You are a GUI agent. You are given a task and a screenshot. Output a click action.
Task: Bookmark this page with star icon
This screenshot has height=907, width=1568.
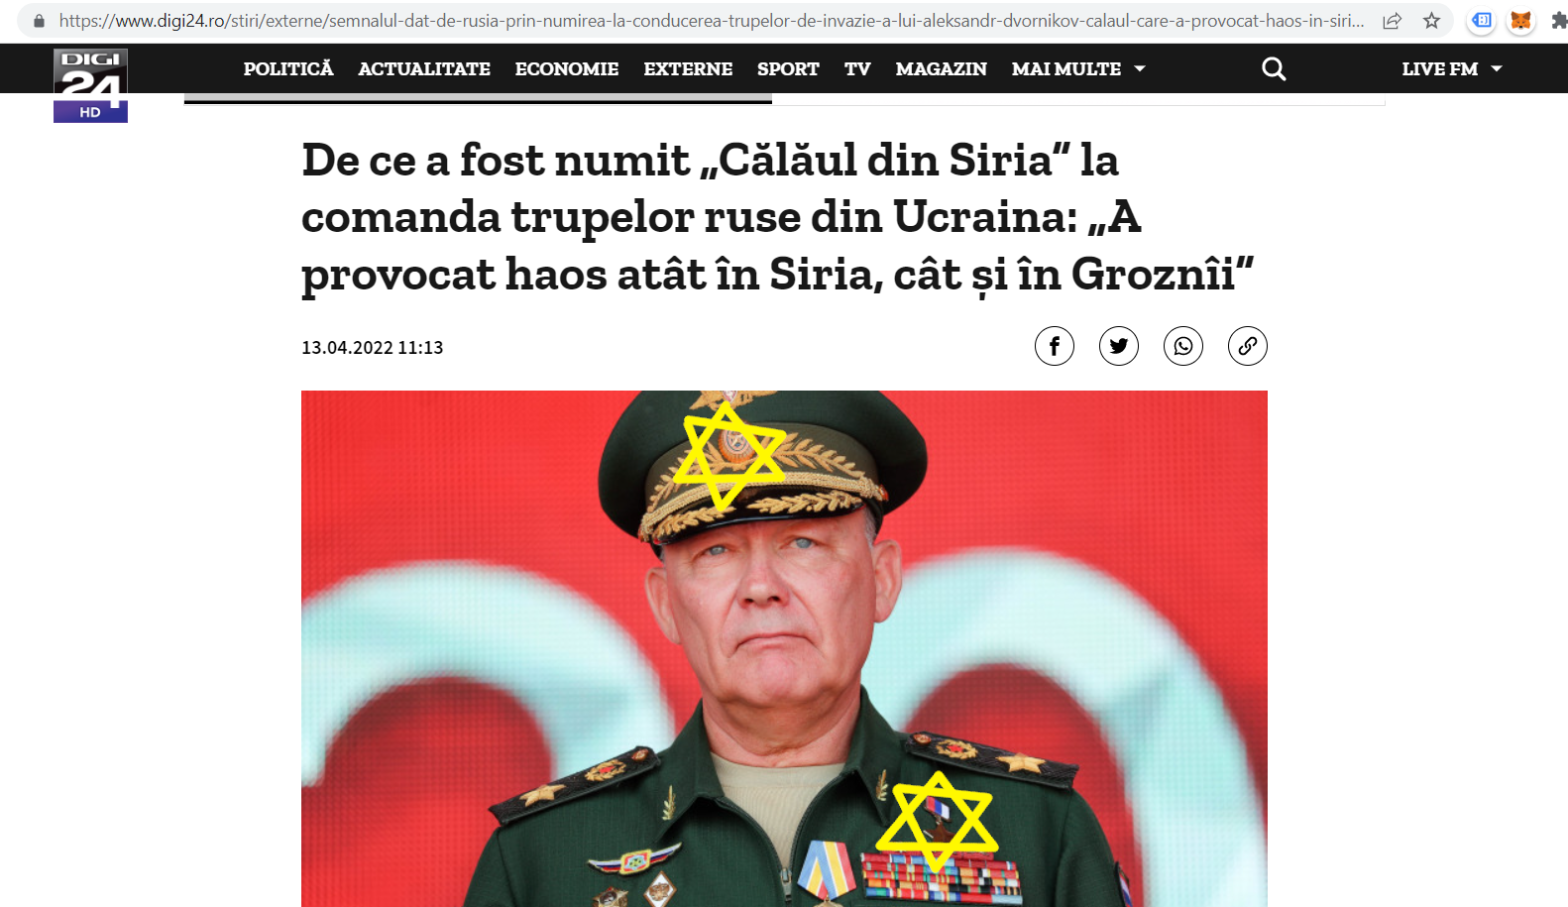tap(1432, 21)
